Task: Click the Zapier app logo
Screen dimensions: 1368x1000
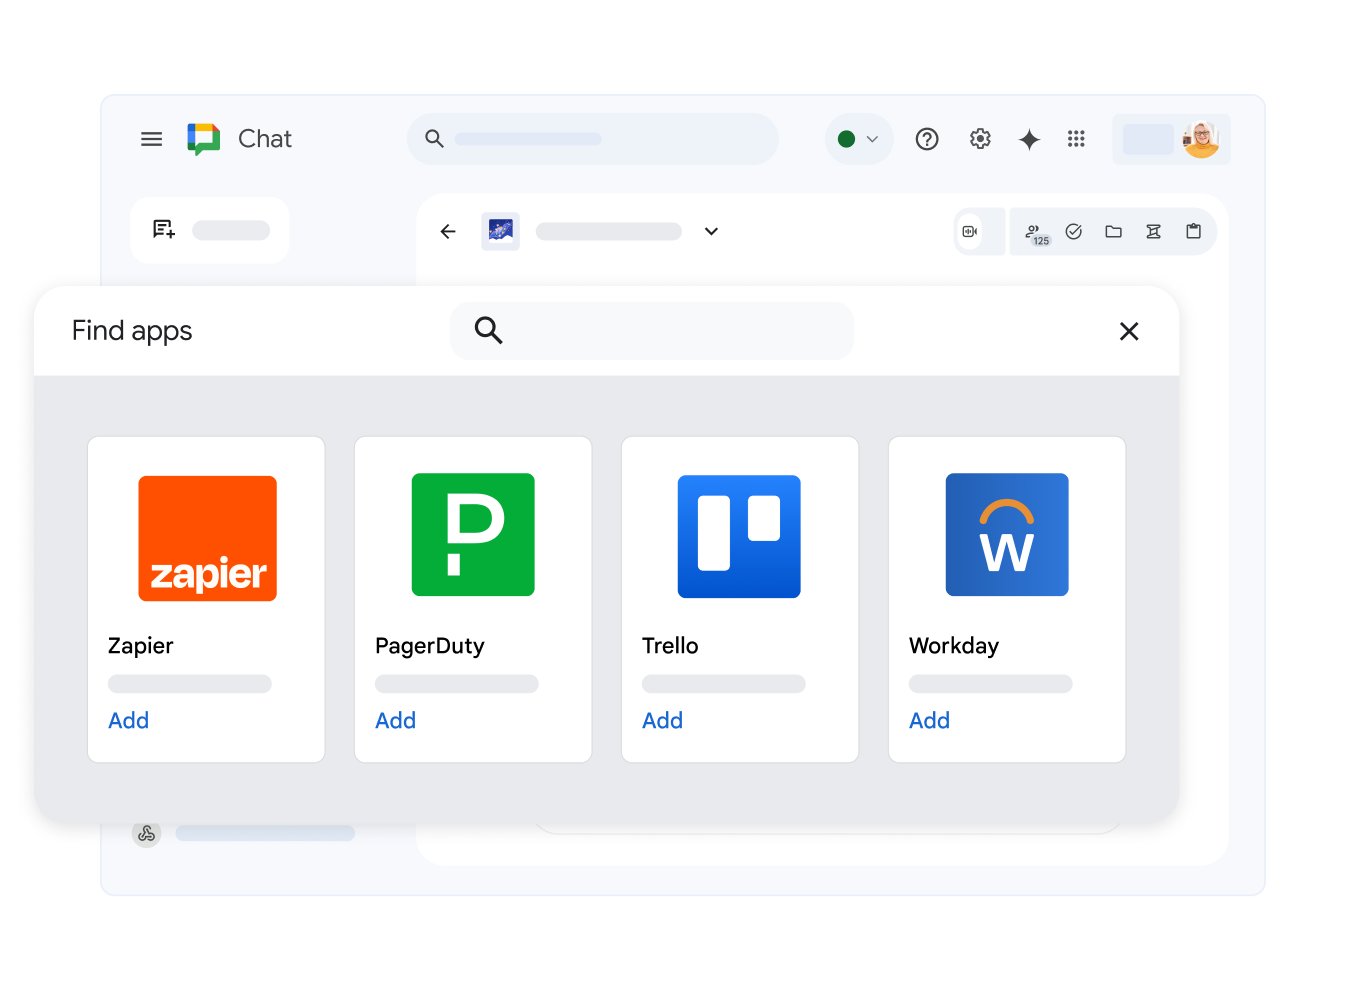Action: pos(207,538)
